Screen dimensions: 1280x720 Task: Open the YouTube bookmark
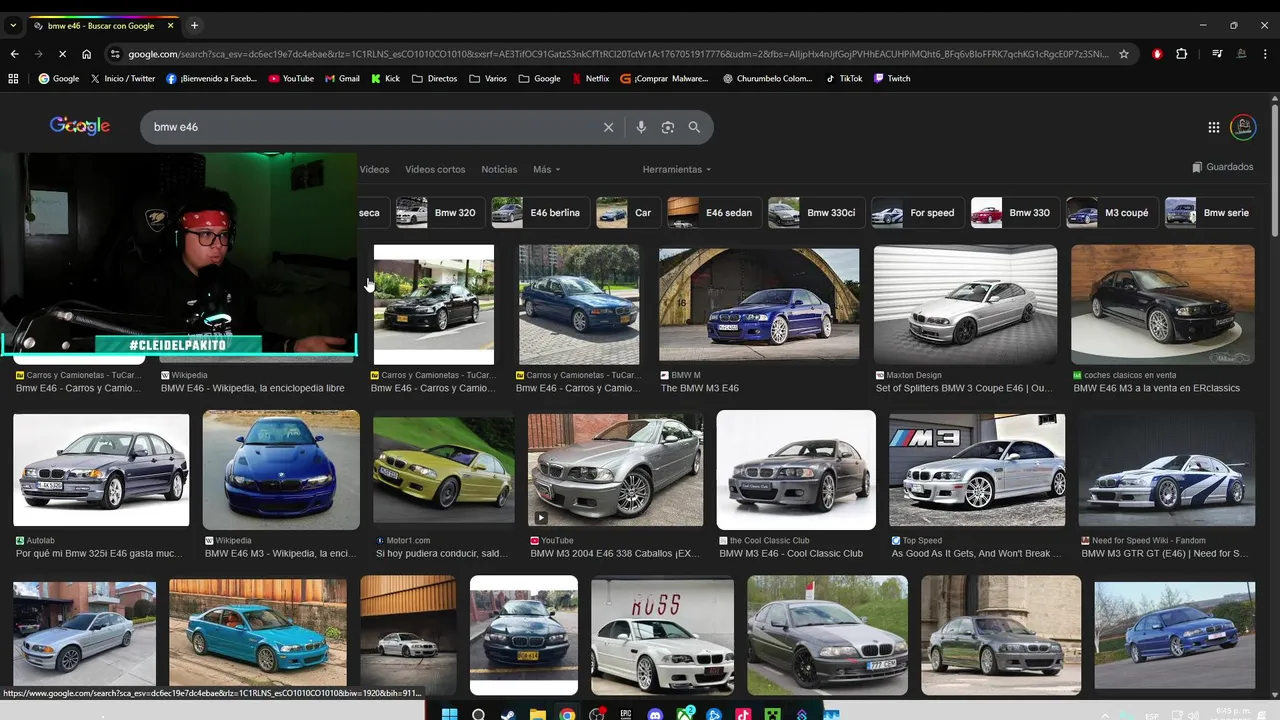coord(291,78)
